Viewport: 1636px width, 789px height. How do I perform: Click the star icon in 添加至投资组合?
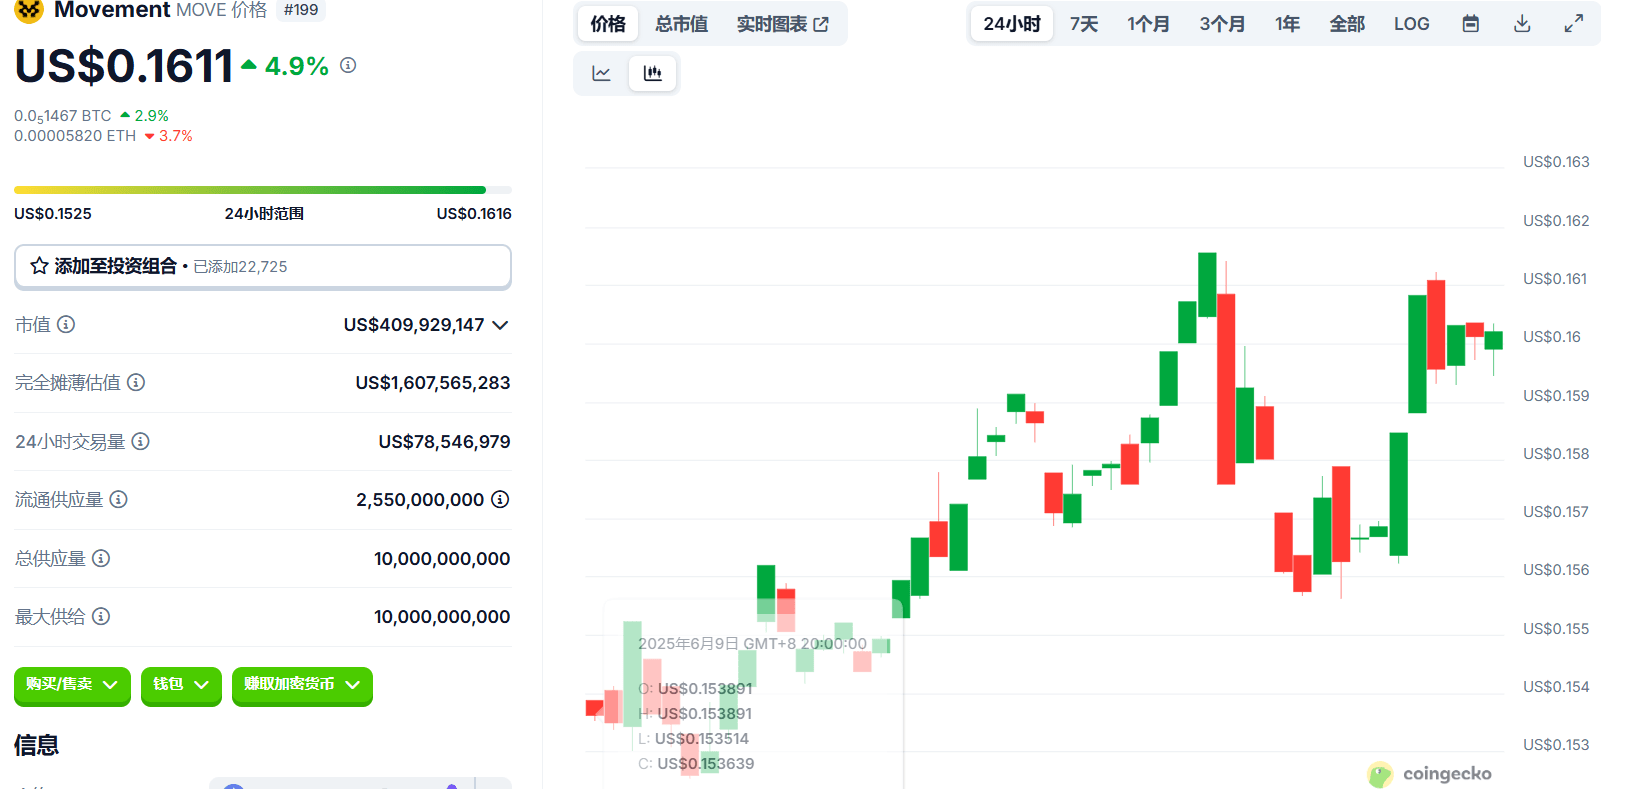pyautogui.click(x=39, y=266)
